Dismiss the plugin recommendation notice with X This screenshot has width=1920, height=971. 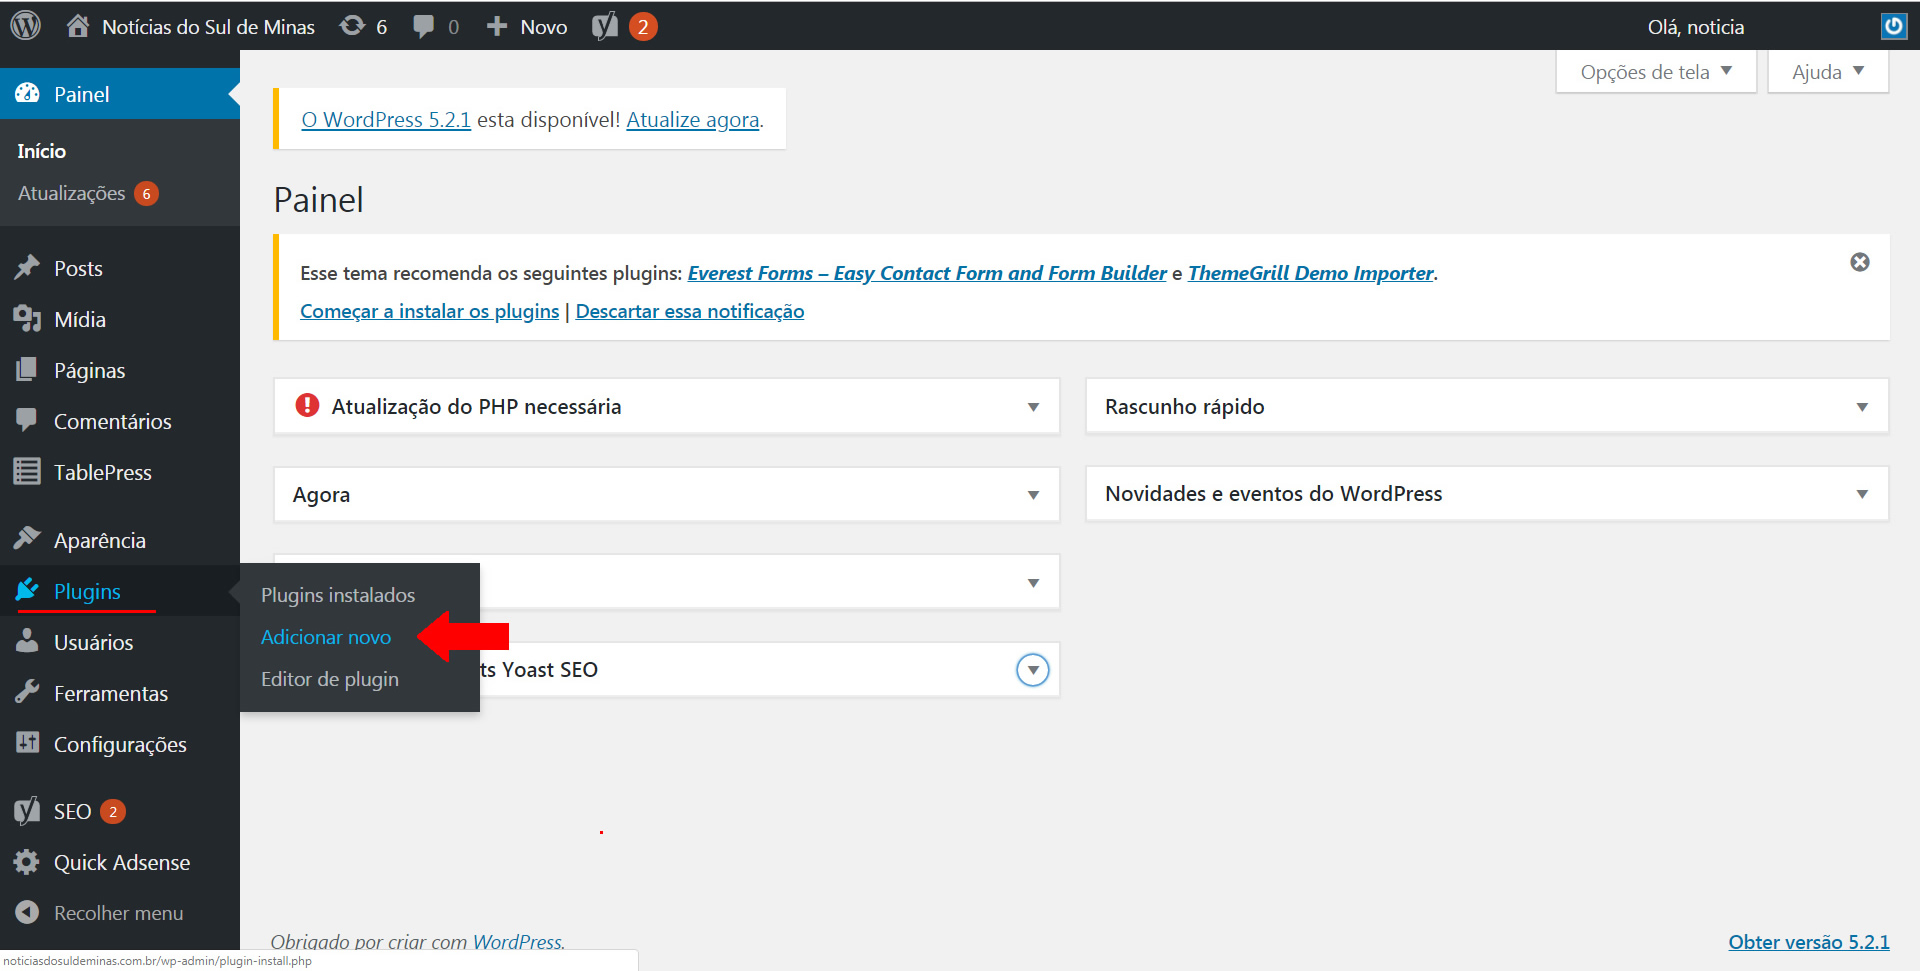pos(1860,262)
